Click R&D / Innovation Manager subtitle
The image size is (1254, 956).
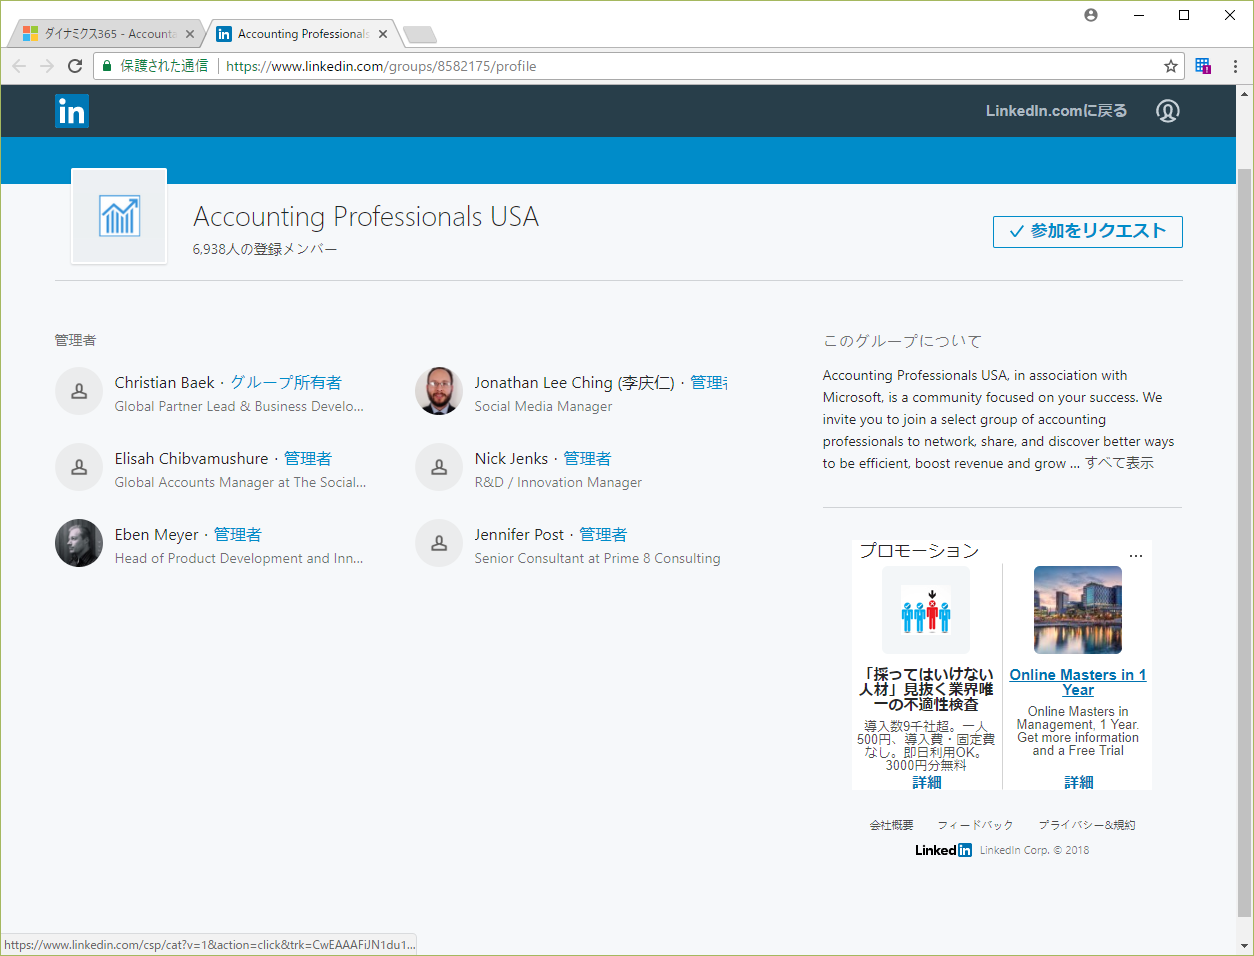click(558, 482)
